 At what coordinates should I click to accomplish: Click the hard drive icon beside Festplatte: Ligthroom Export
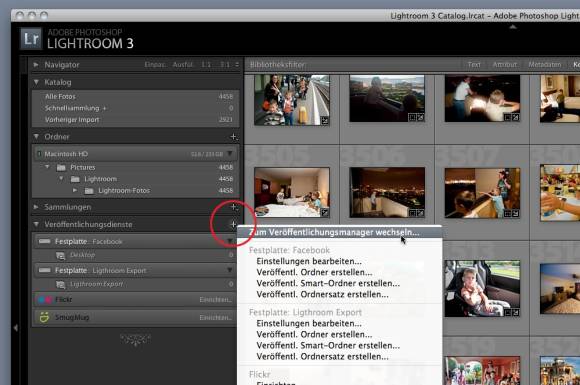click(x=44, y=270)
